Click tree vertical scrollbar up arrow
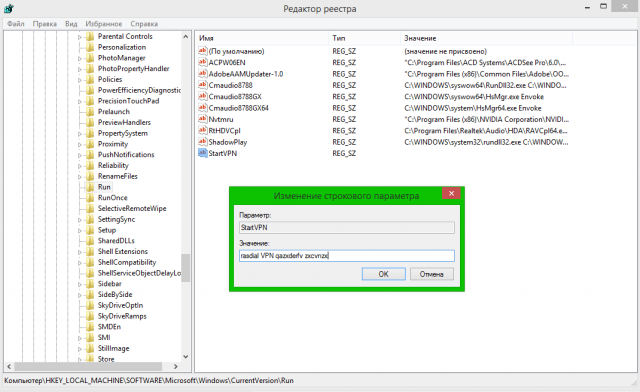640x392 pixels. pos(186,36)
